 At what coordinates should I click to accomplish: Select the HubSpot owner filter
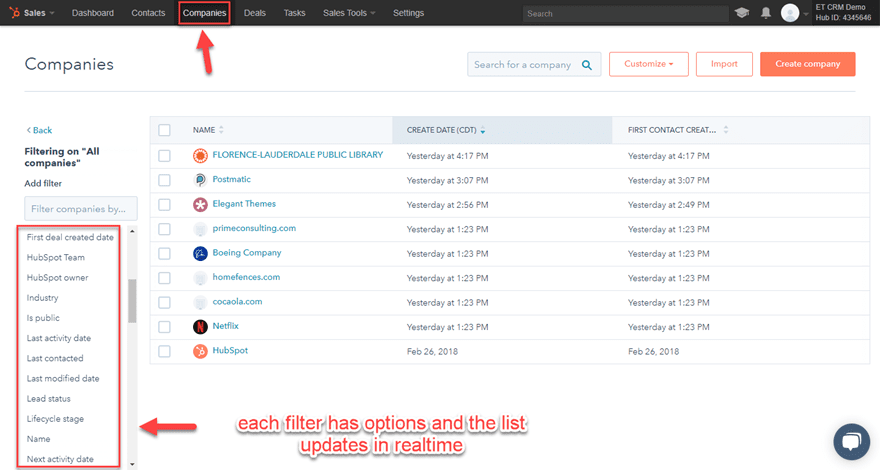pyautogui.click(x=57, y=277)
